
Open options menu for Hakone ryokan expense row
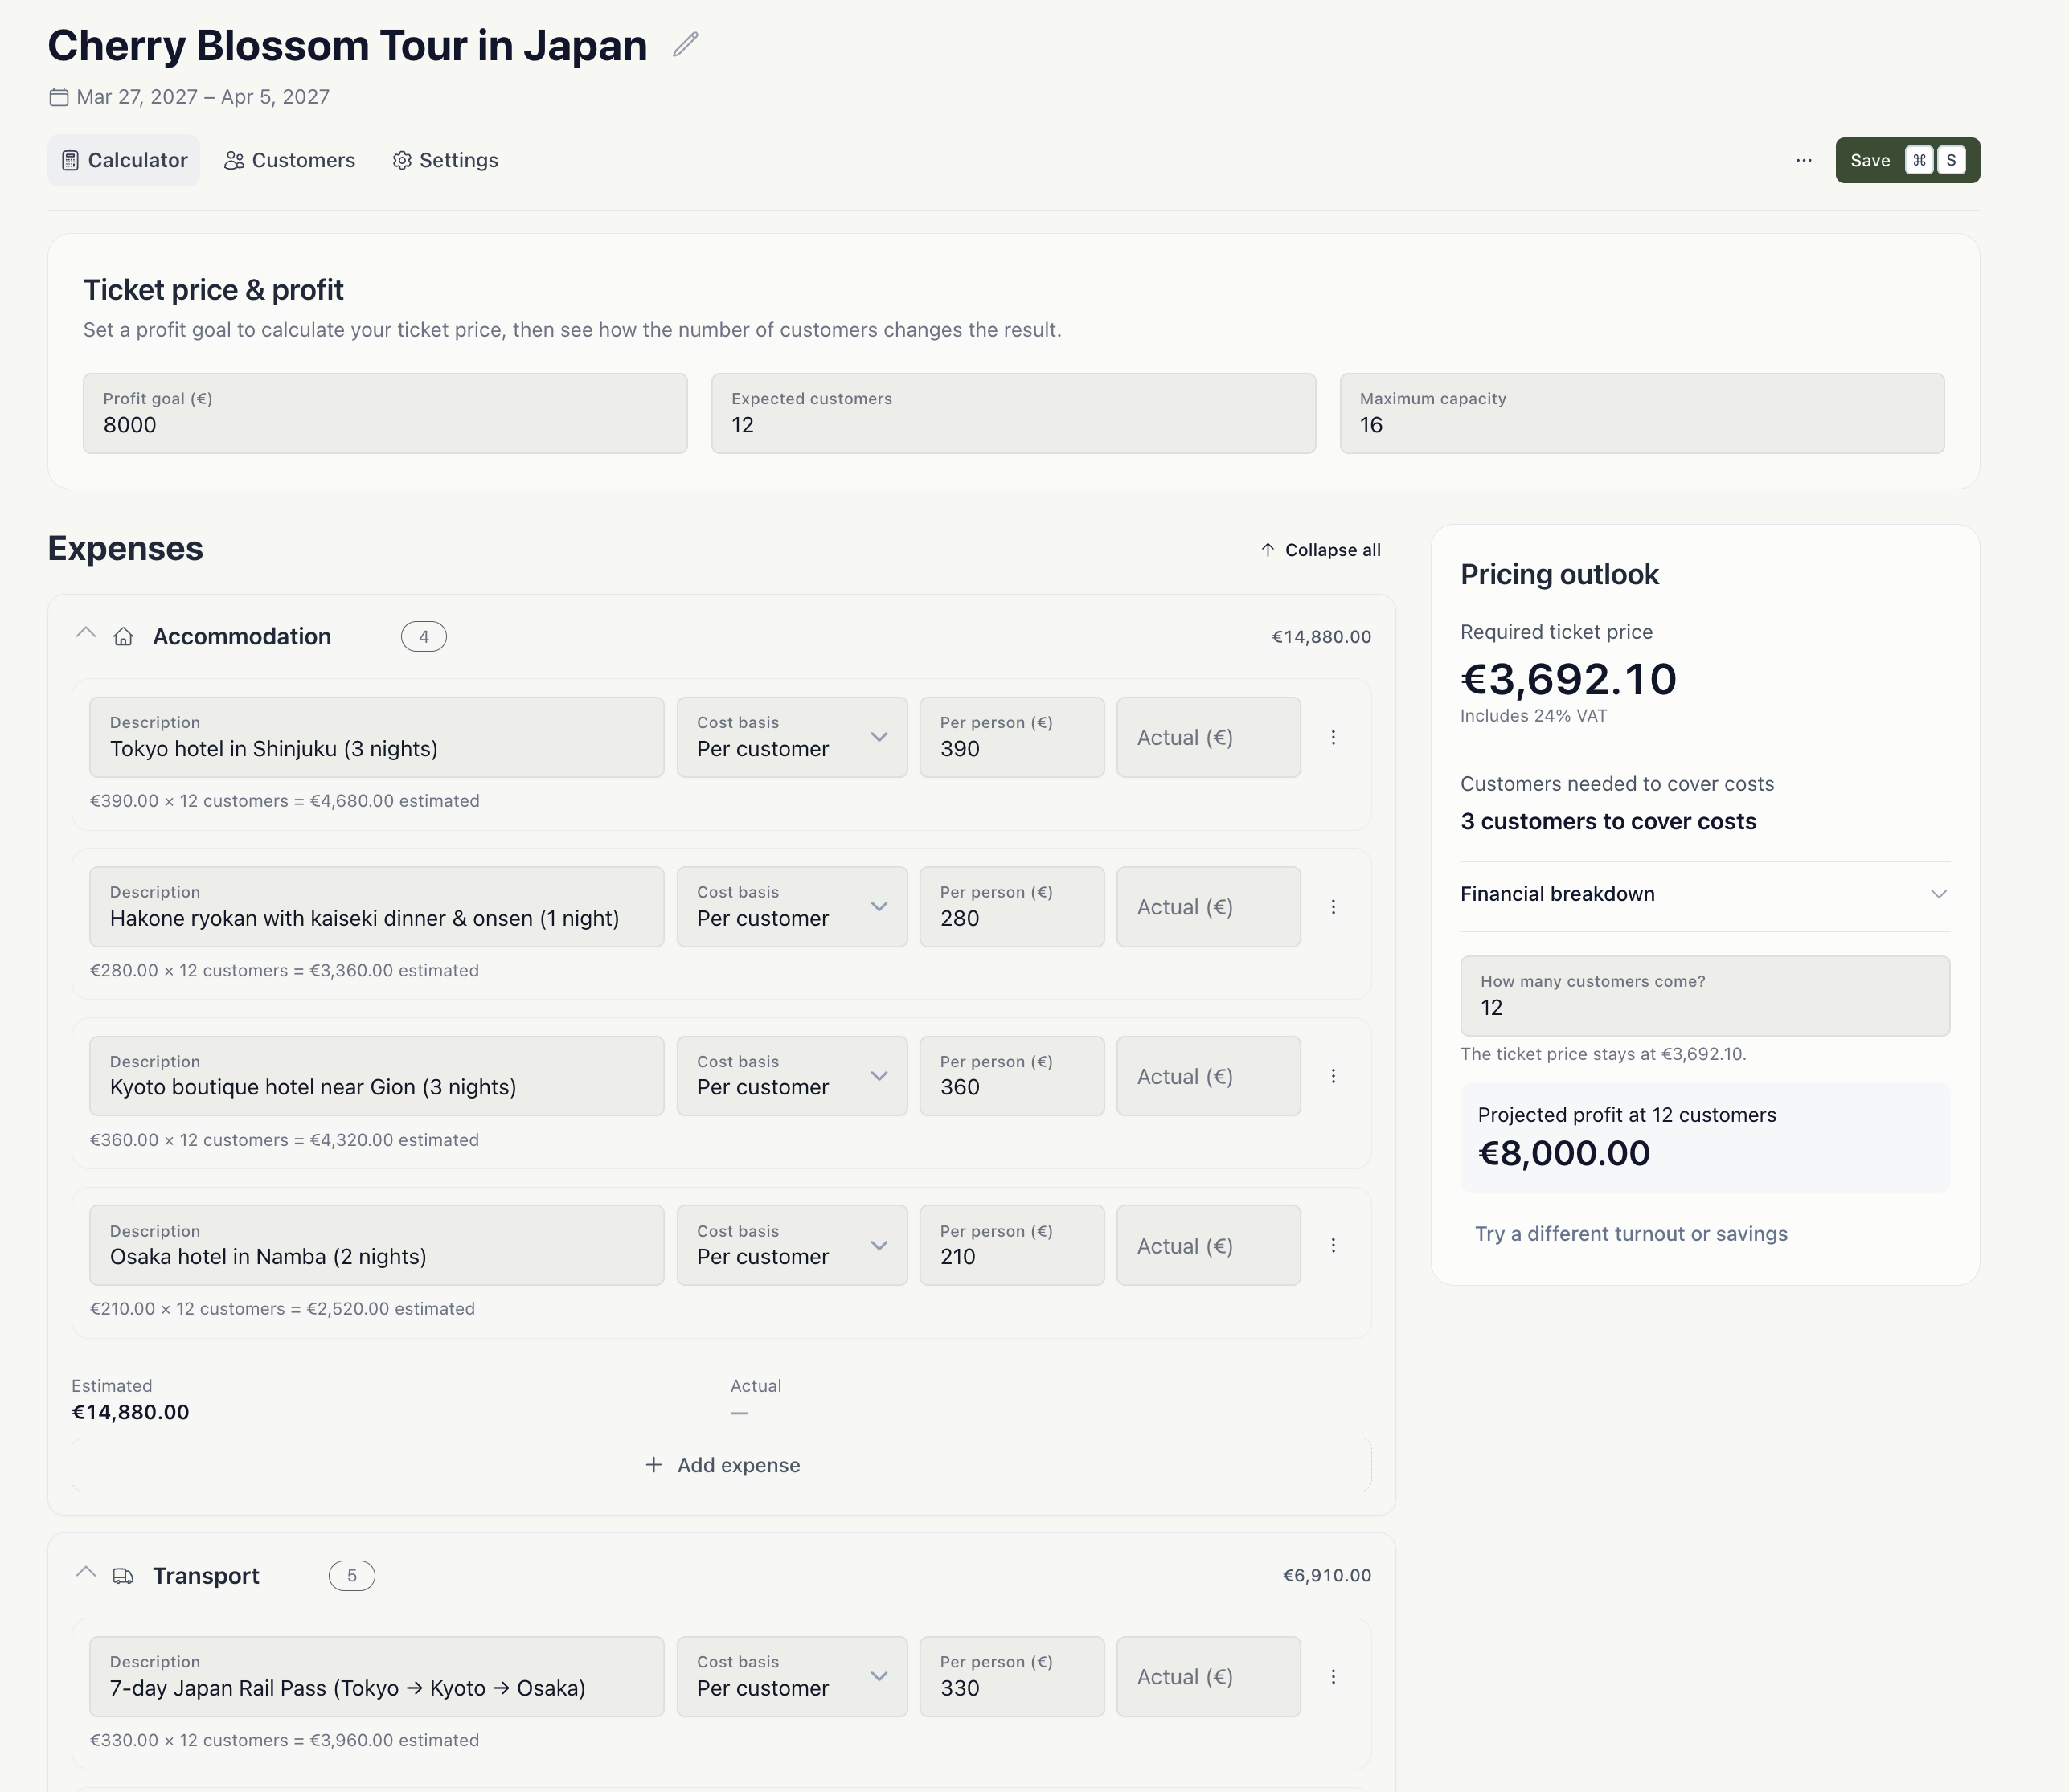point(1333,907)
